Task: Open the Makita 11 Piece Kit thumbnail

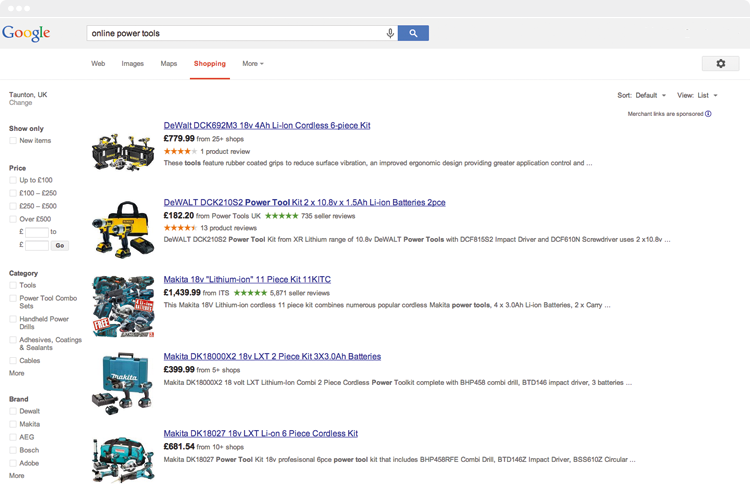Action: coord(123,305)
